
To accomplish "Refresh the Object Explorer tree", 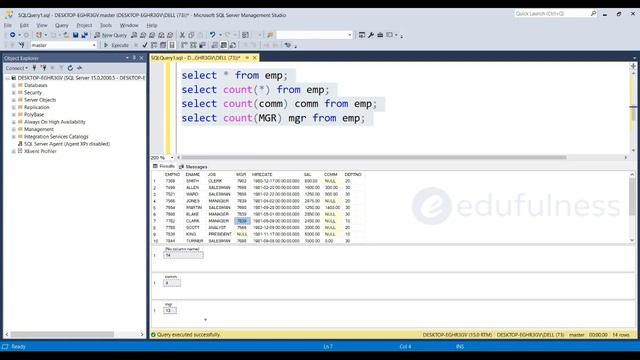I will click(70, 68).
